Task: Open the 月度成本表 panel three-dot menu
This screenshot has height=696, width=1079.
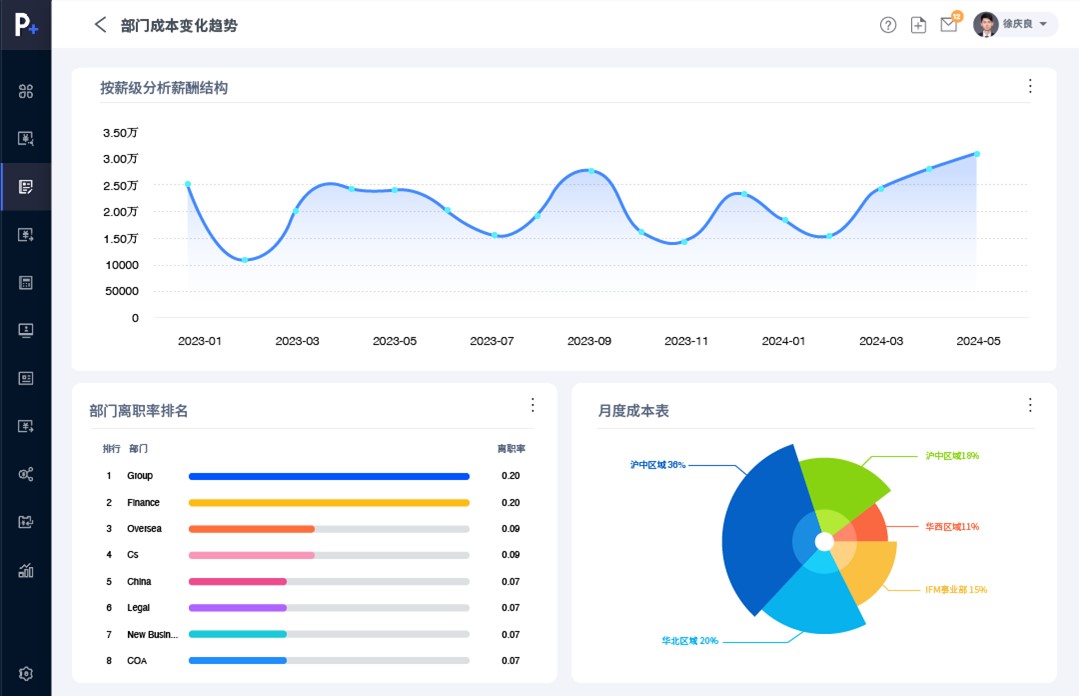Action: [1030, 405]
